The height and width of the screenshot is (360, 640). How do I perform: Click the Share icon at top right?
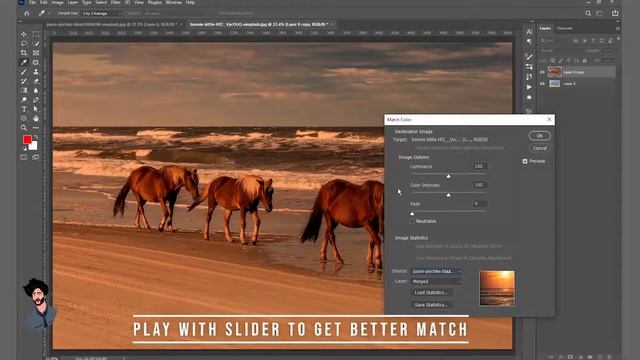coord(615,13)
